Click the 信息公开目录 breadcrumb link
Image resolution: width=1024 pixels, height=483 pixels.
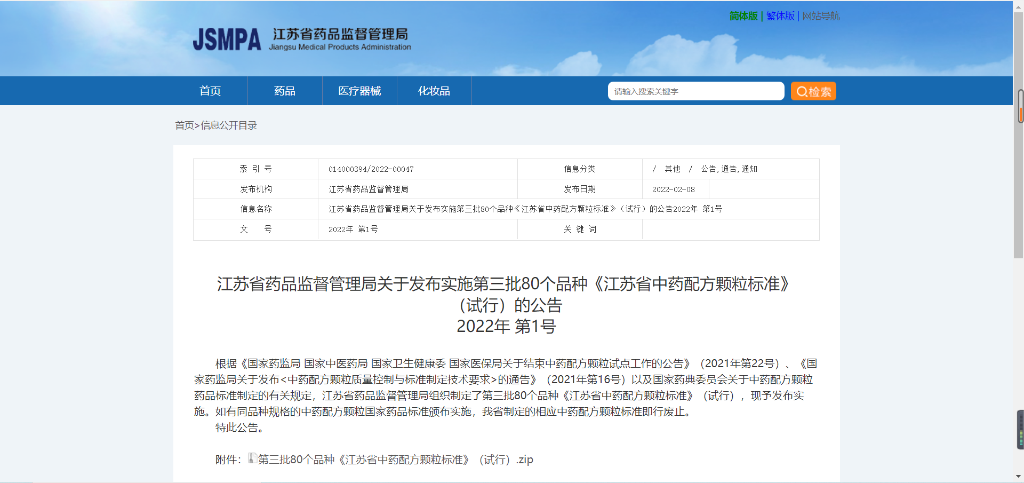pyautogui.click(x=229, y=125)
